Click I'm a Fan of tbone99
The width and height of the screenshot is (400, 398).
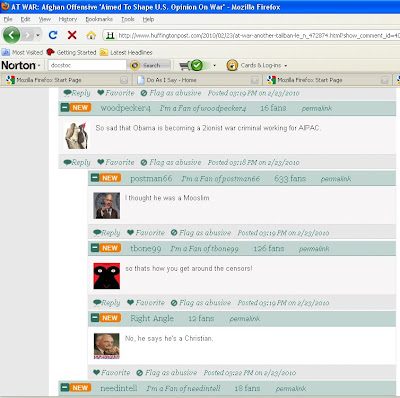pyautogui.click(x=205, y=249)
